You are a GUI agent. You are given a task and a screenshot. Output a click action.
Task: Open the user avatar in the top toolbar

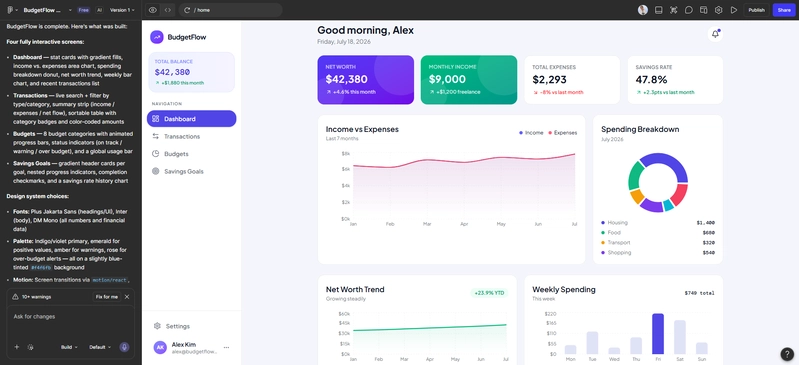point(643,10)
